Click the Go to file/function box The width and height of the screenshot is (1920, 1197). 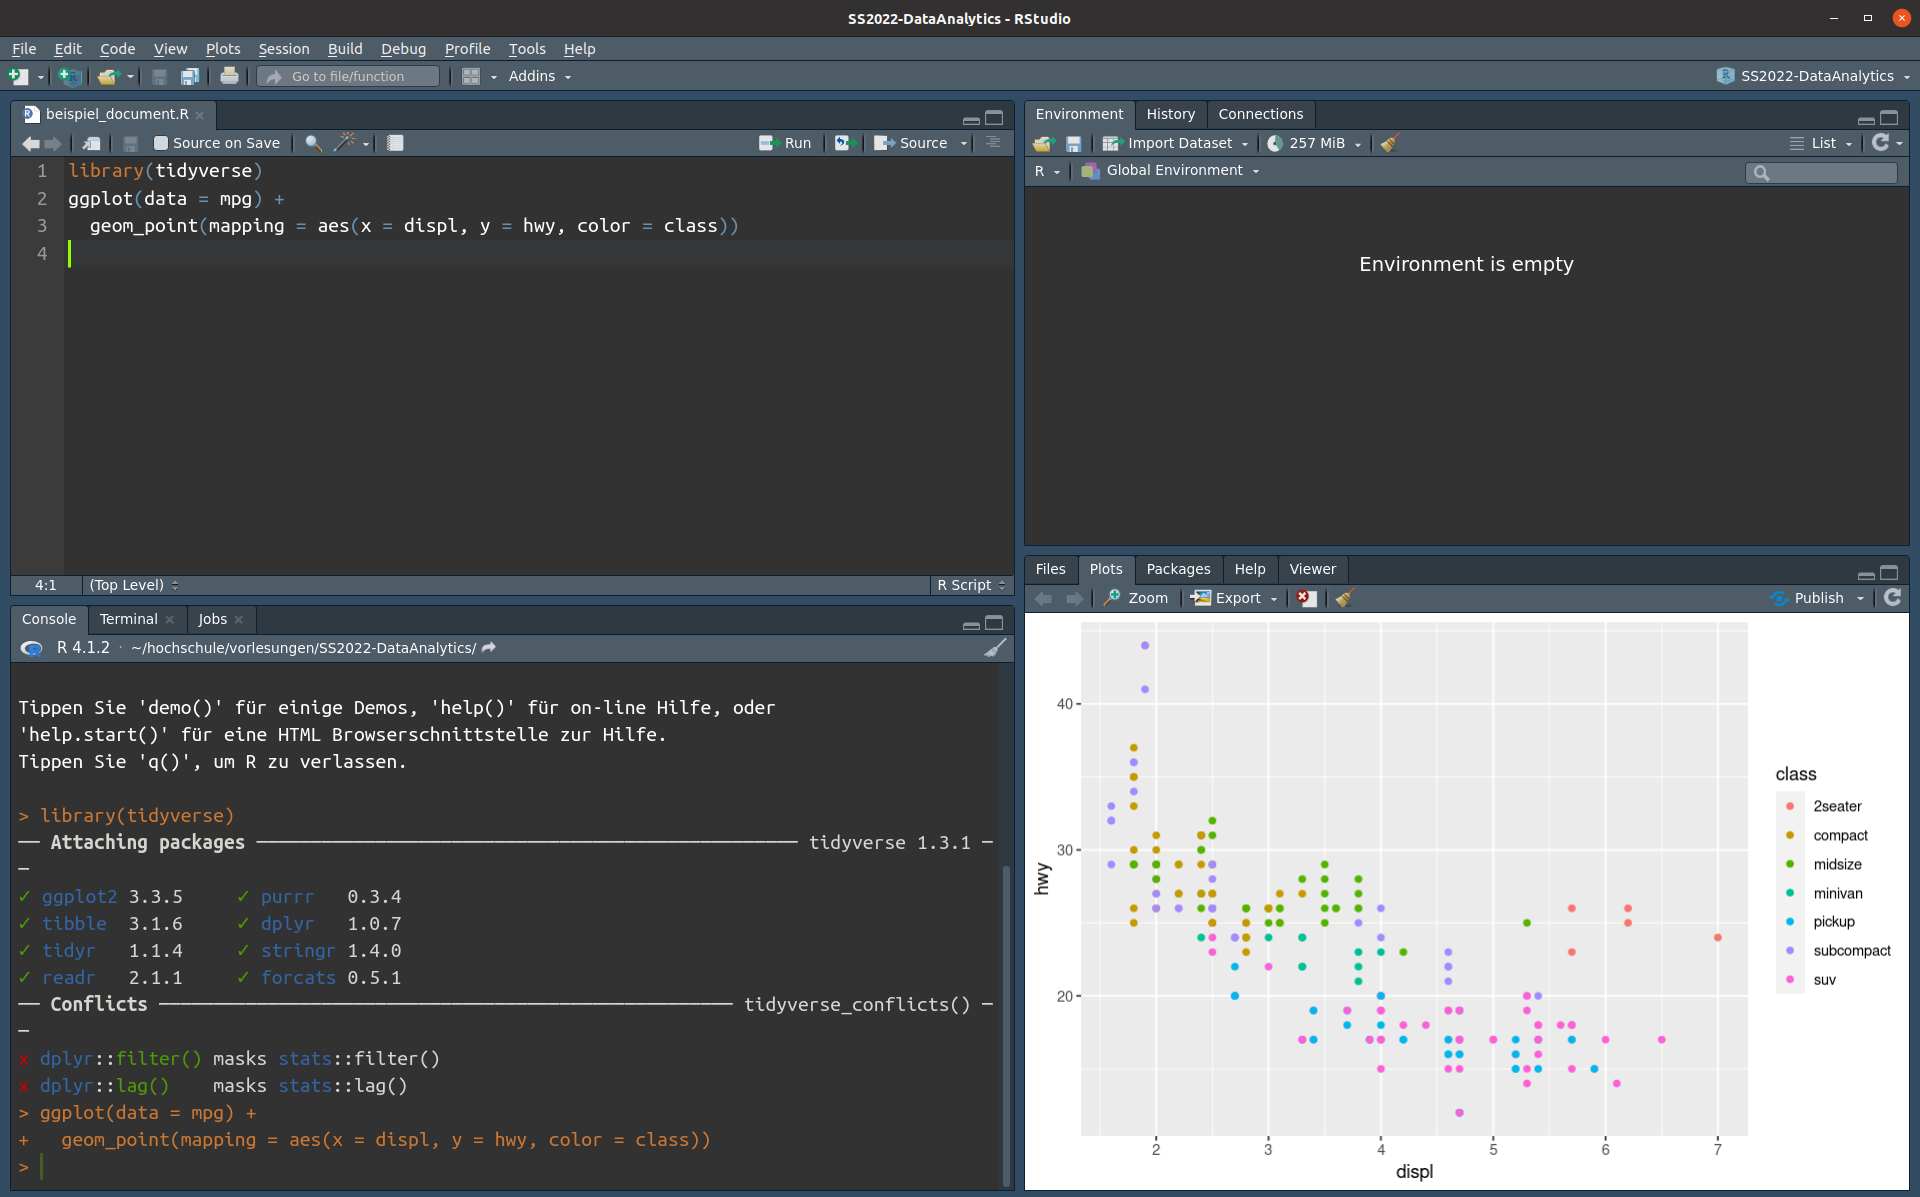click(348, 76)
